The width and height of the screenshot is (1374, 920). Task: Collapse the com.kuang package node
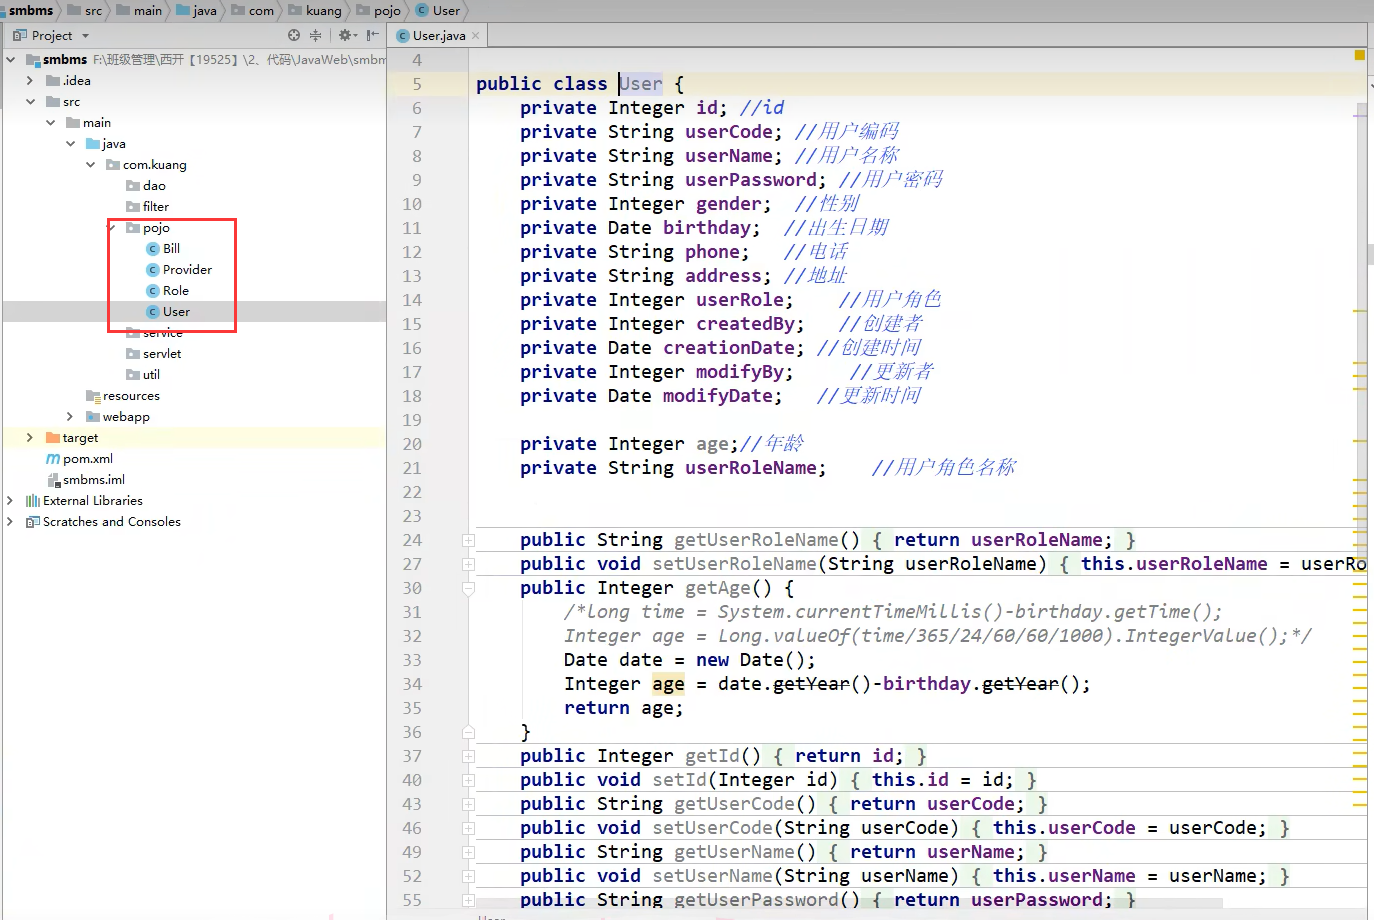coord(90,164)
